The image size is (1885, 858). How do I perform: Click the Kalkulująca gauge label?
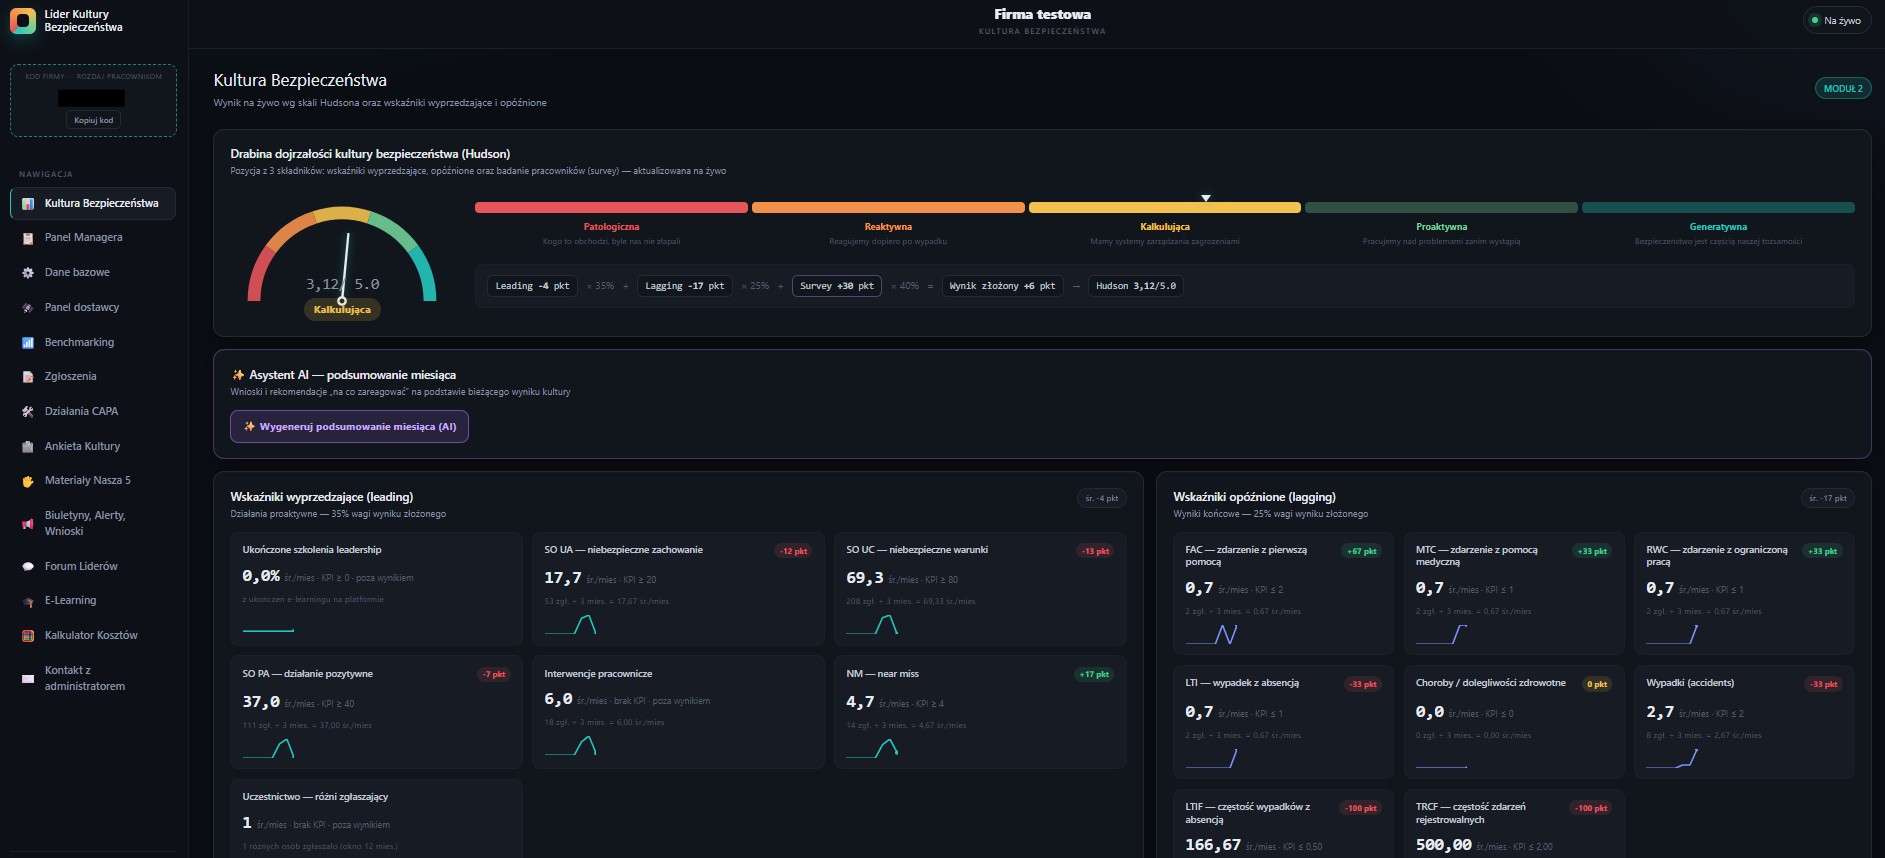click(x=342, y=310)
